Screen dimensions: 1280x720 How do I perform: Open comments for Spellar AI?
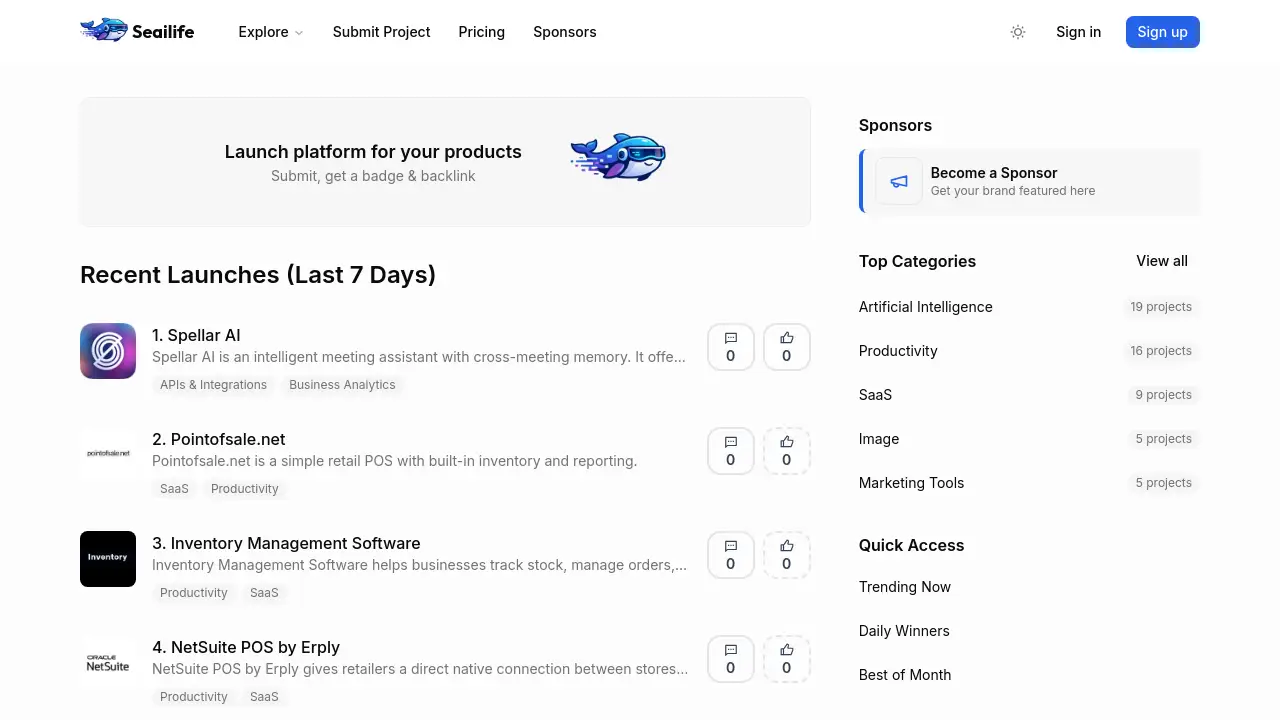[x=731, y=347]
